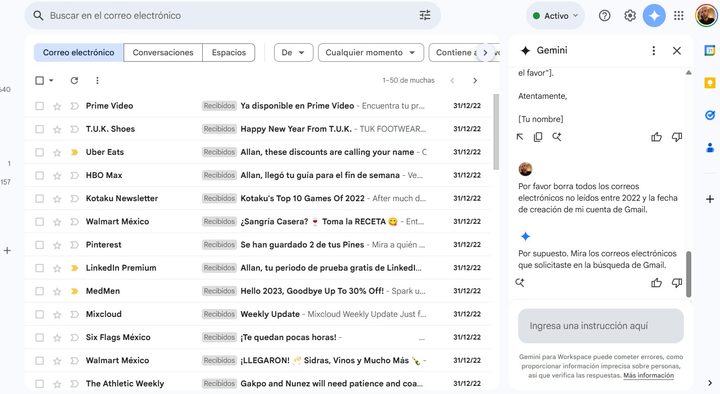Retry the draft response with sparkle-search icon

click(x=557, y=137)
